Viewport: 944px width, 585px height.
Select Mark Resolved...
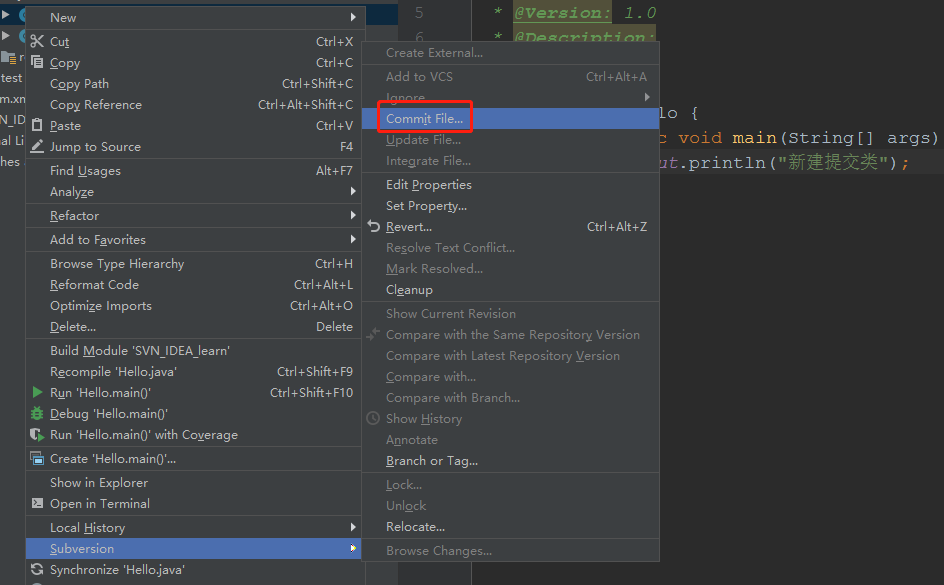pos(511,269)
